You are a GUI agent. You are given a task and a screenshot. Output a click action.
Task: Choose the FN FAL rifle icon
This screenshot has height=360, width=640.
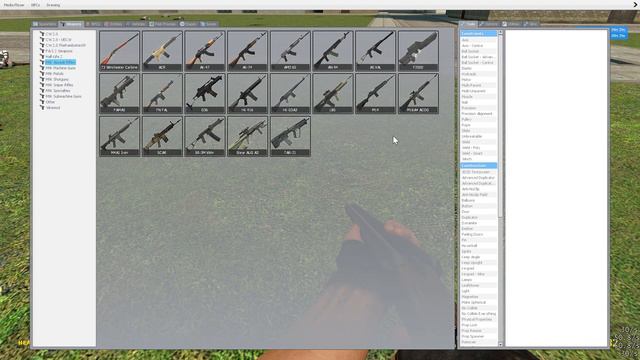pyautogui.click(x=162, y=93)
